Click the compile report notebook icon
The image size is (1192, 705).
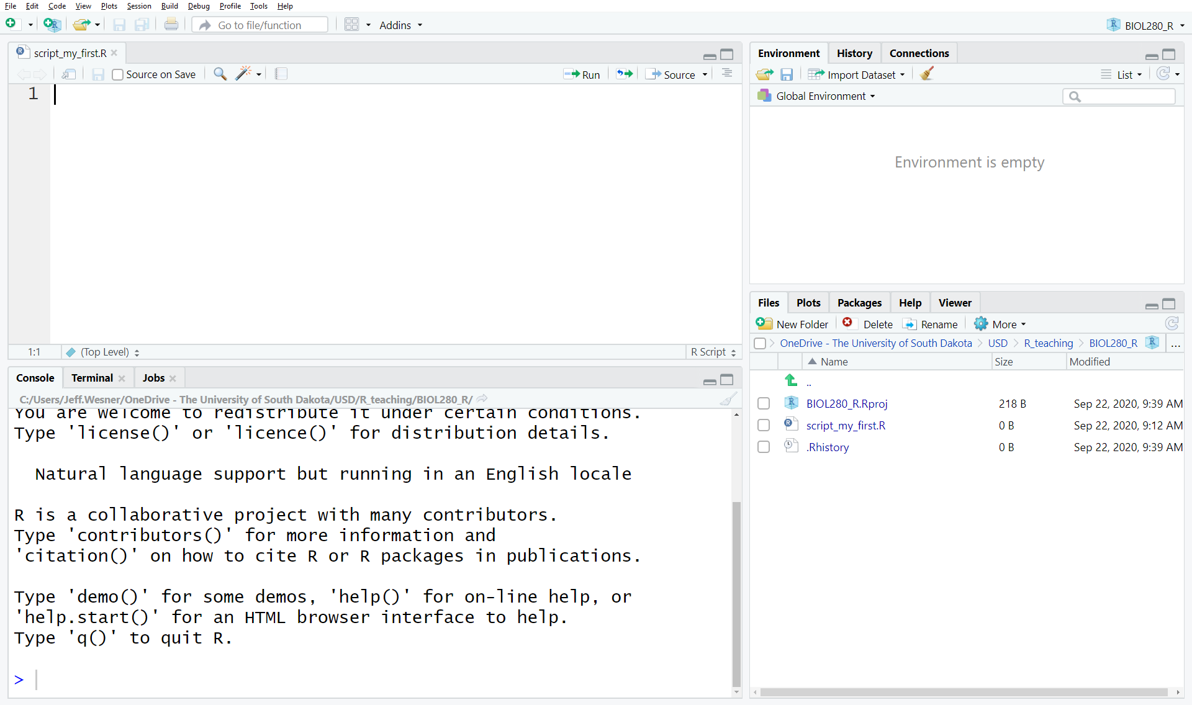(x=281, y=74)
